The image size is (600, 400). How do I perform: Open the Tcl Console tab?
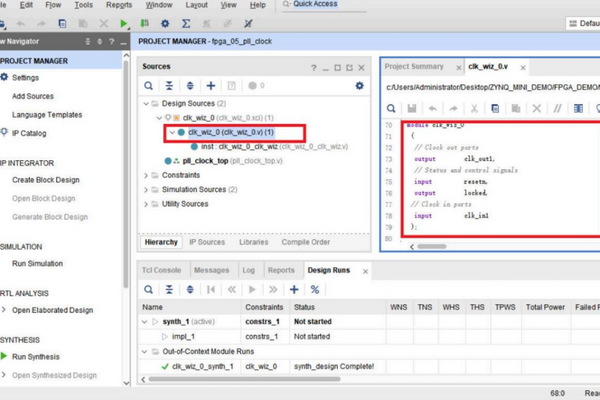point(160,270)
